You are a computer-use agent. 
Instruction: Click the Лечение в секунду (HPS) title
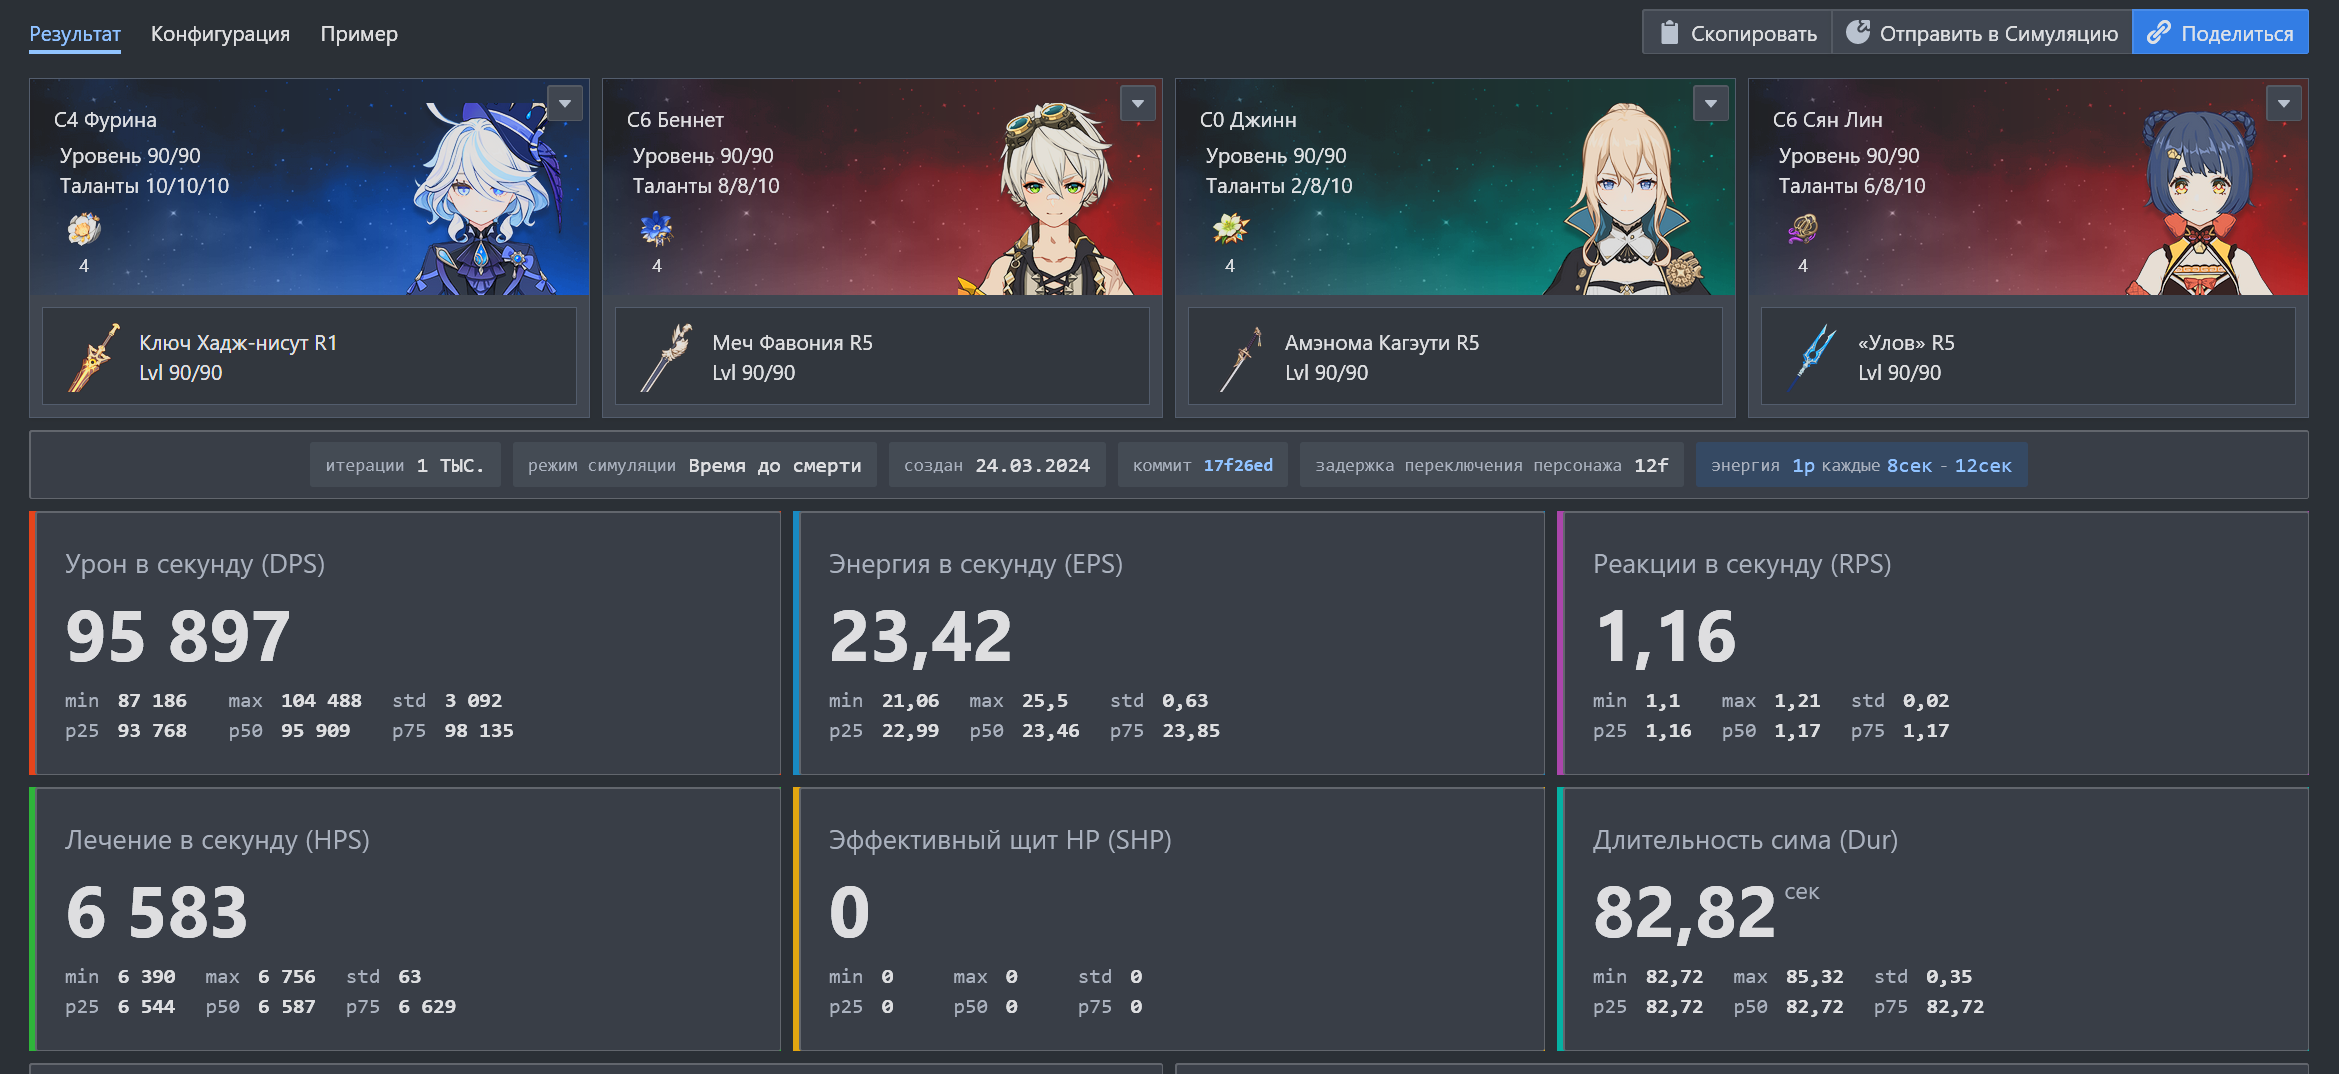click(217, 840)
